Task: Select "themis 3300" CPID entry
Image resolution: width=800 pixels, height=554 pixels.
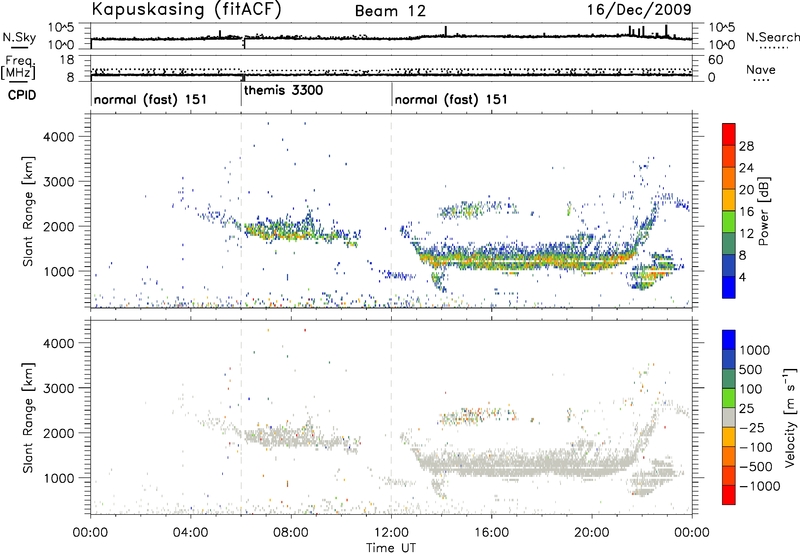Action: tap(283, 90)
